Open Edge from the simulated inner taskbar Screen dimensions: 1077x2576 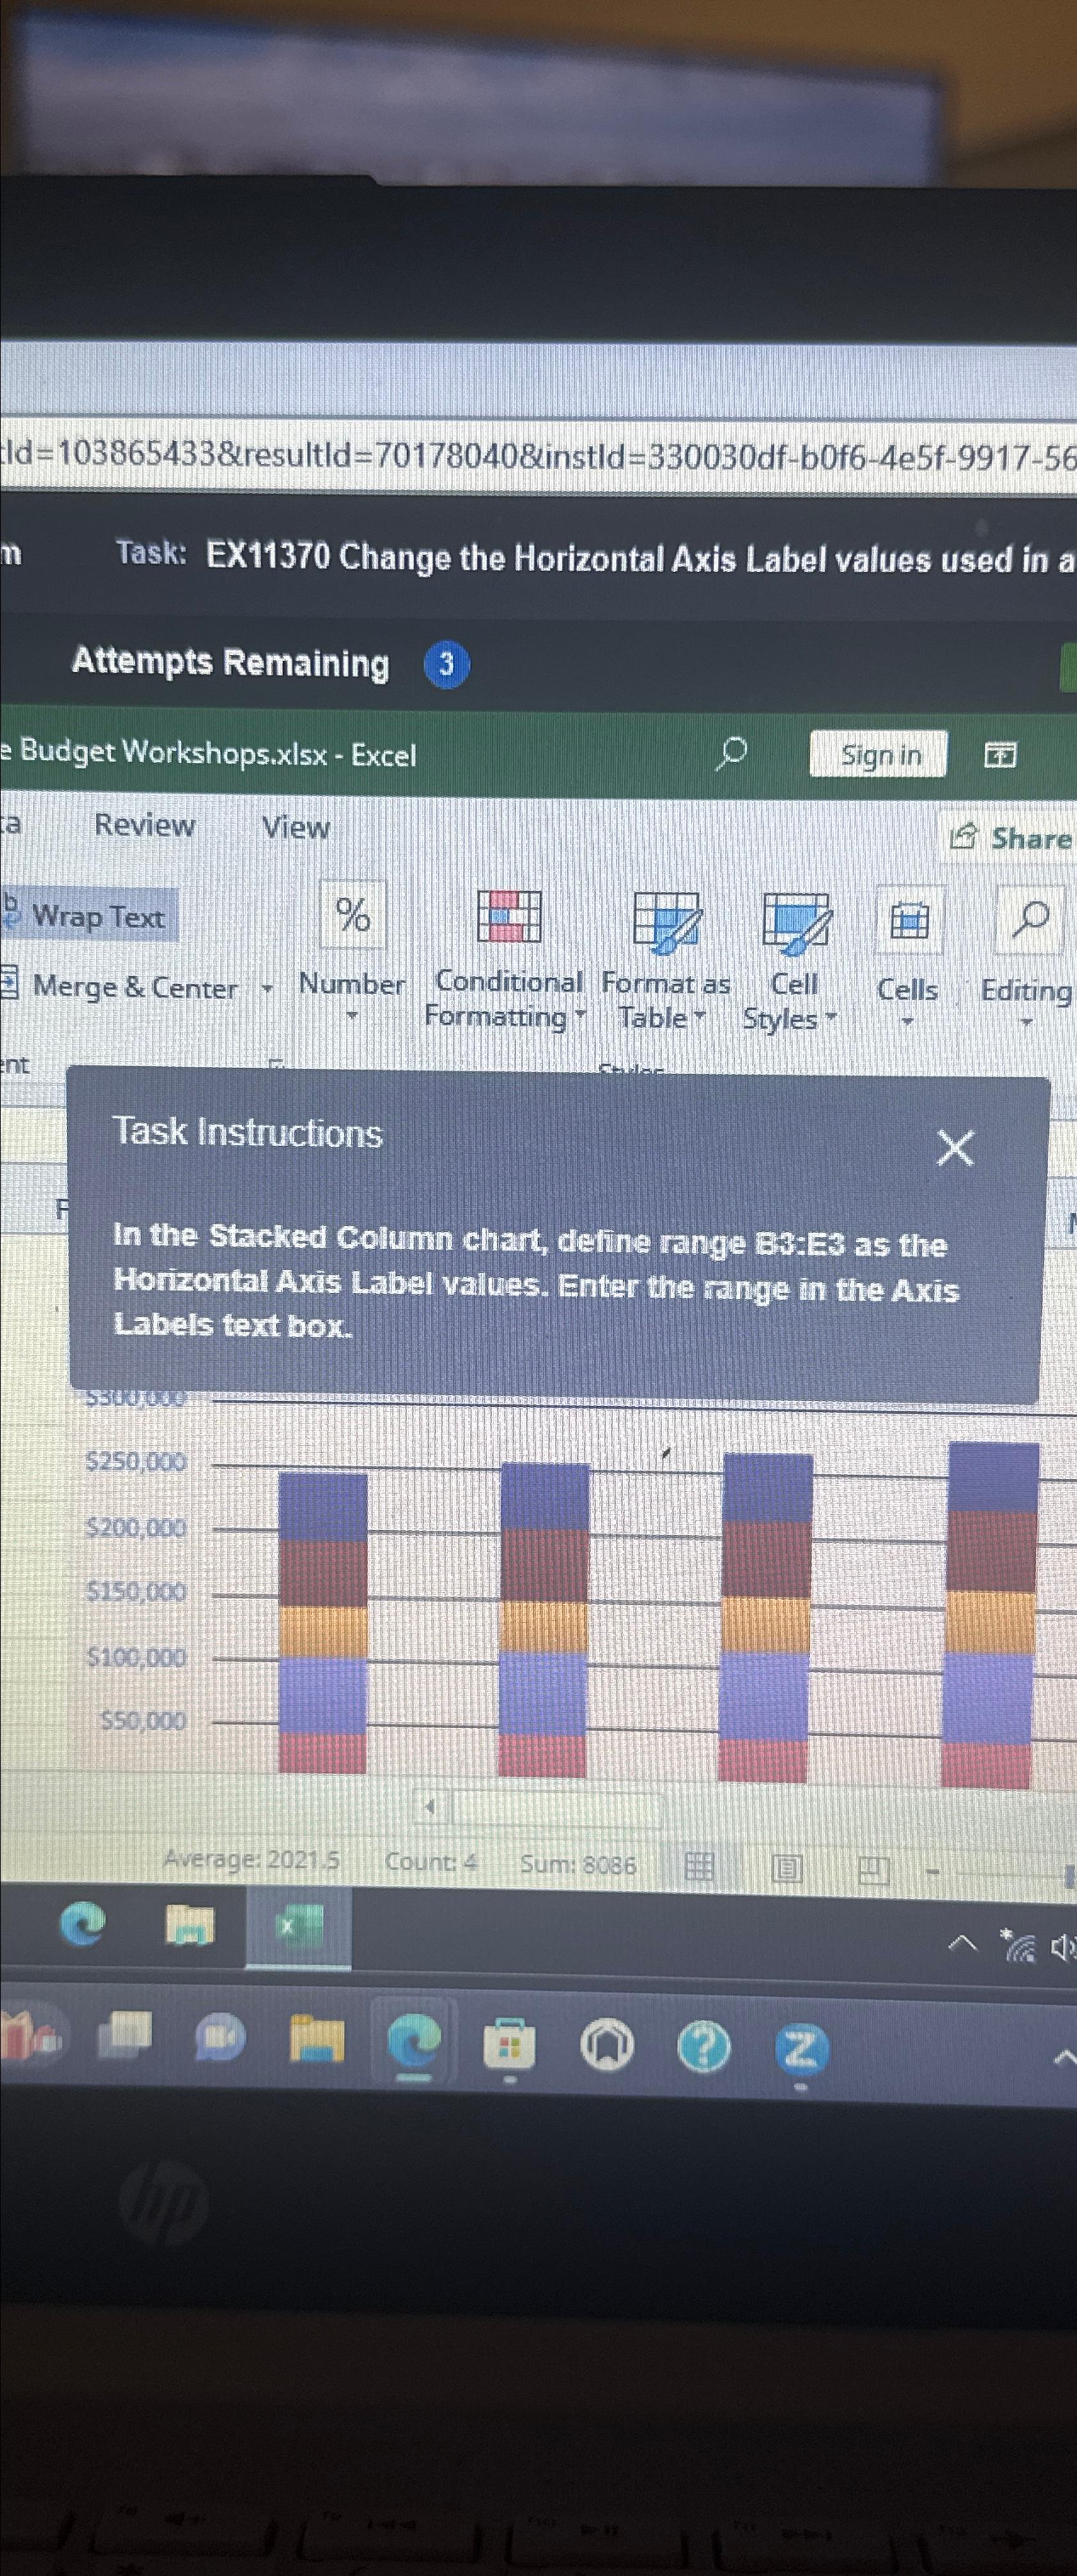tap(82, 1923)
